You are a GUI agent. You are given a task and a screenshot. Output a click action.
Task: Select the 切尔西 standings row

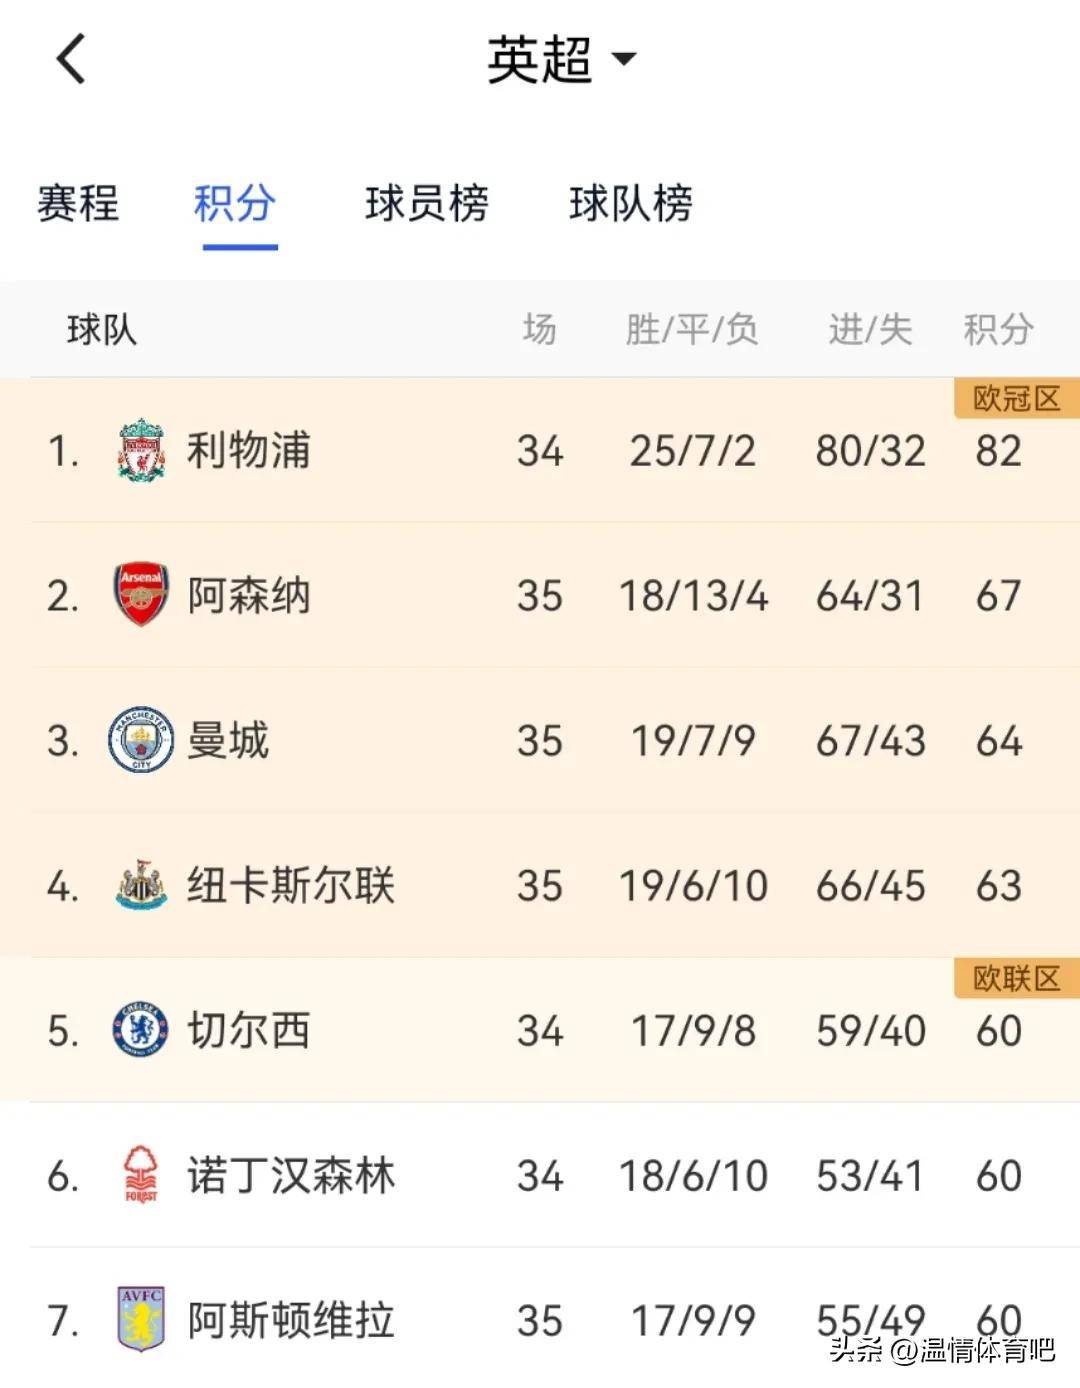click(x=540, y=1031)
